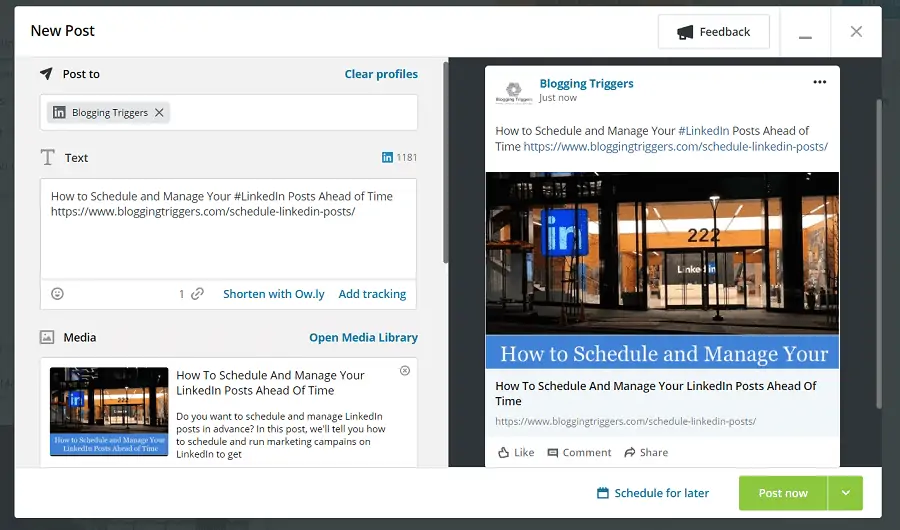The image size is (900, 530).
Task: Click inside the post text area
Action: tap(228, 229)
